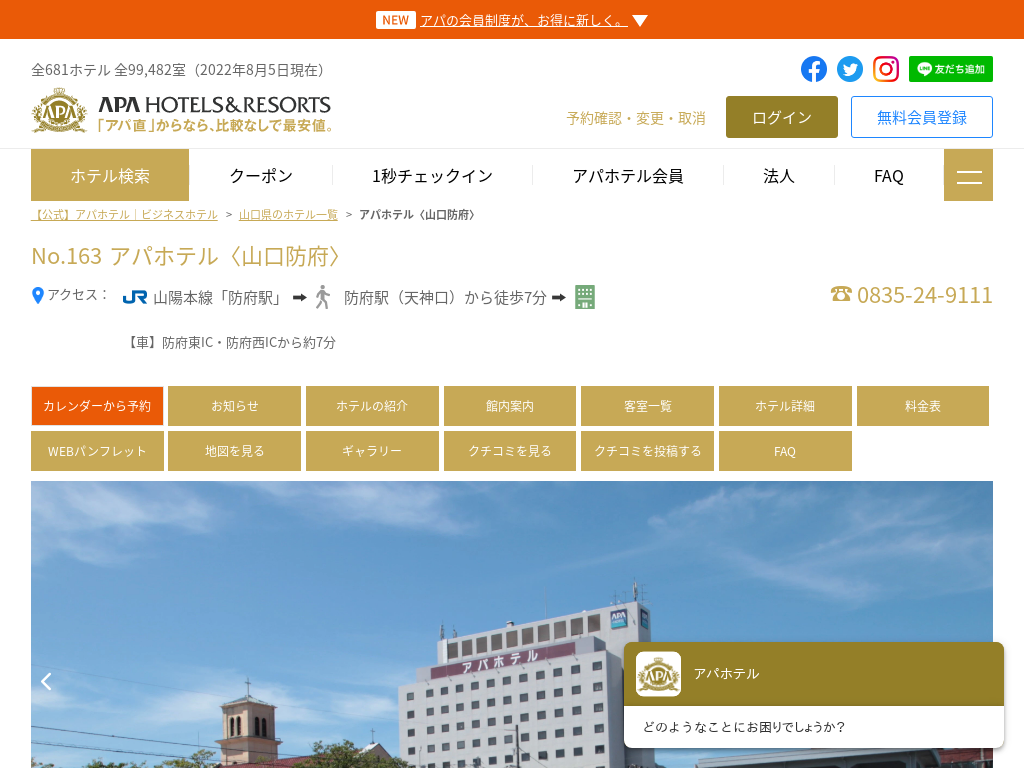Screen dimensions: 1024x768
Task: Click the breadcrumb text アパホテル〈山口防府〉
Action: coord(417,215)
